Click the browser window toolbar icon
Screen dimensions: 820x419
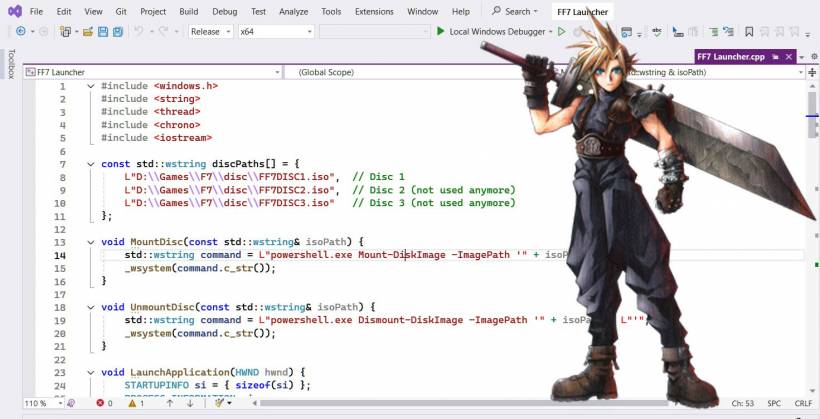(x=626, y=32)
